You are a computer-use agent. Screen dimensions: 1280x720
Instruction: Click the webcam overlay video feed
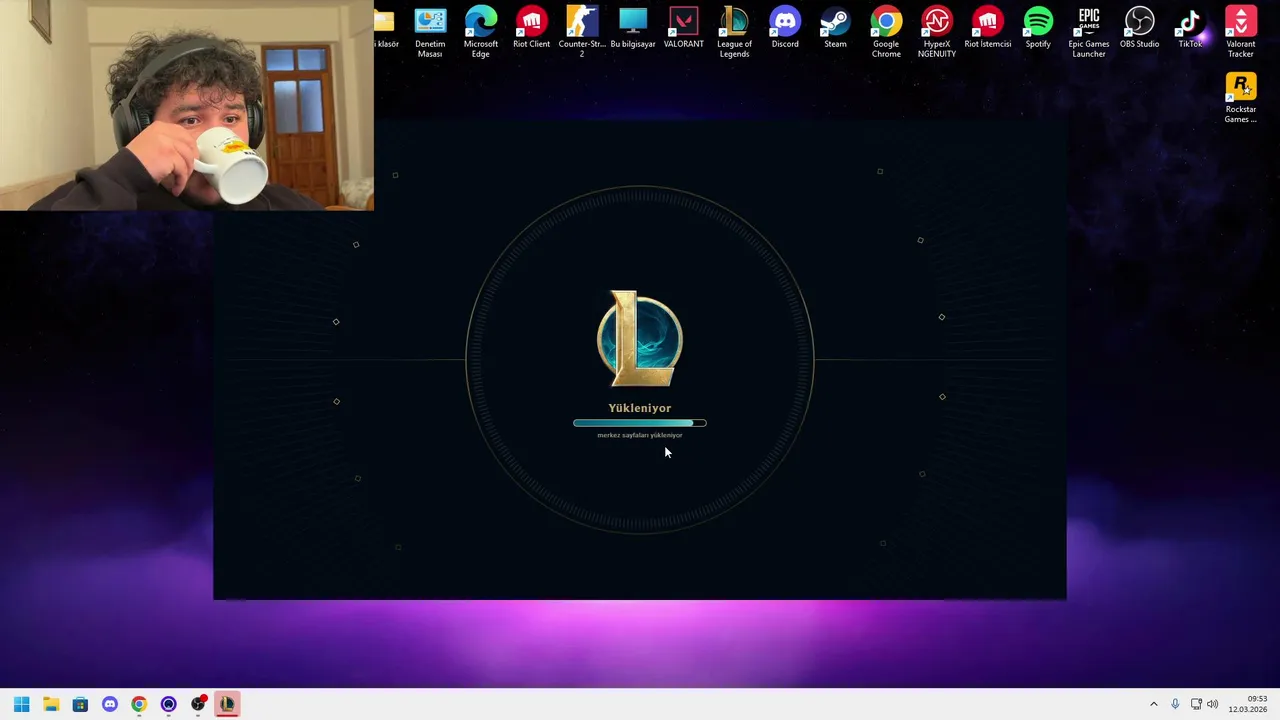pyautogui.click(x=187, y=105)
